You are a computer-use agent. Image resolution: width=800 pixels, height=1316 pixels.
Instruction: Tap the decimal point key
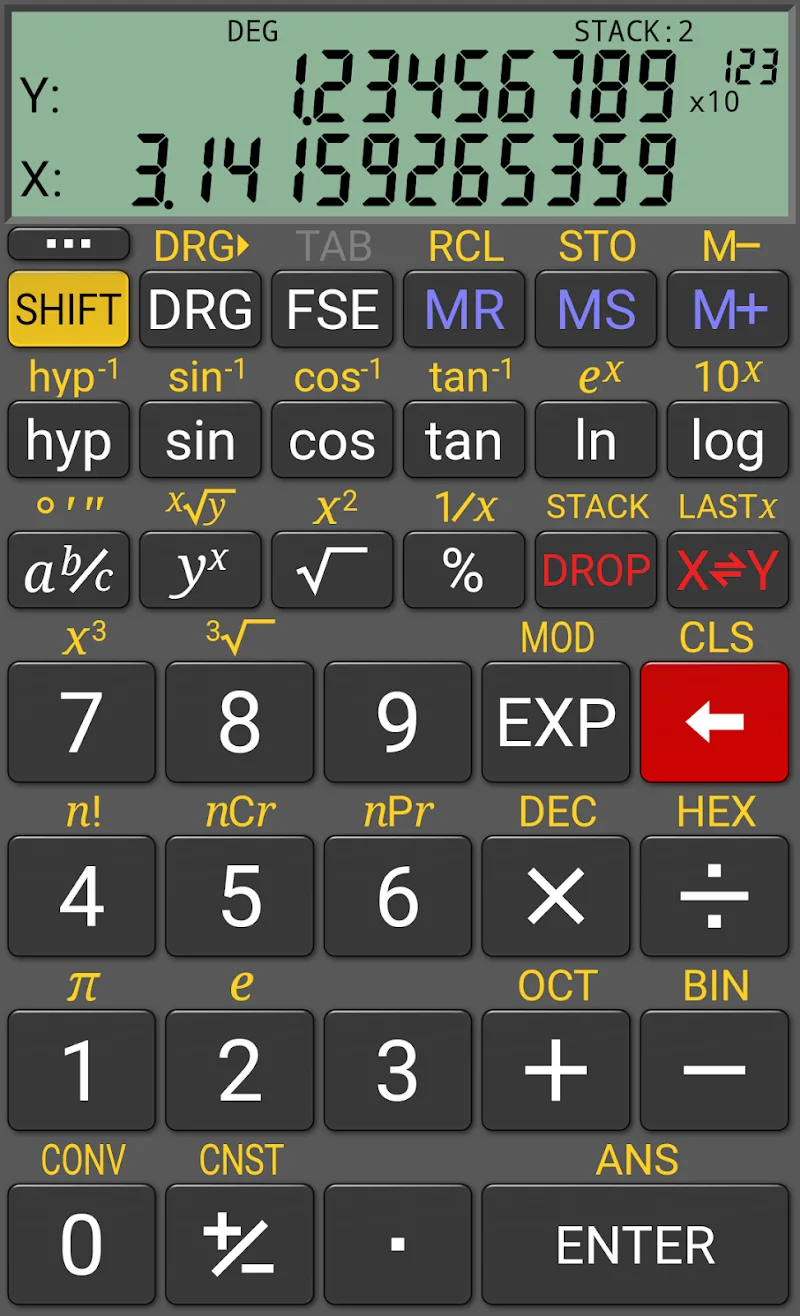397,1245
